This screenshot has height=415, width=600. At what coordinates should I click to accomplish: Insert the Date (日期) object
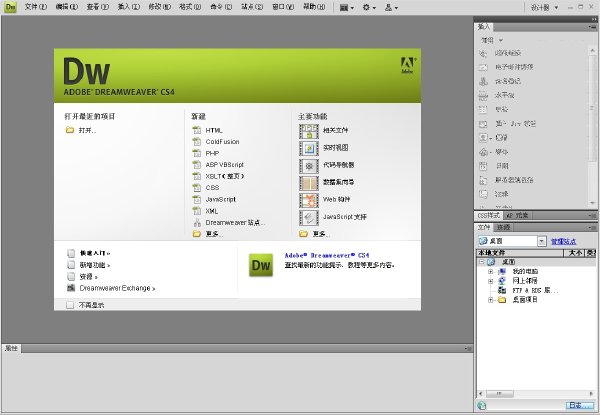click(494, 166)
